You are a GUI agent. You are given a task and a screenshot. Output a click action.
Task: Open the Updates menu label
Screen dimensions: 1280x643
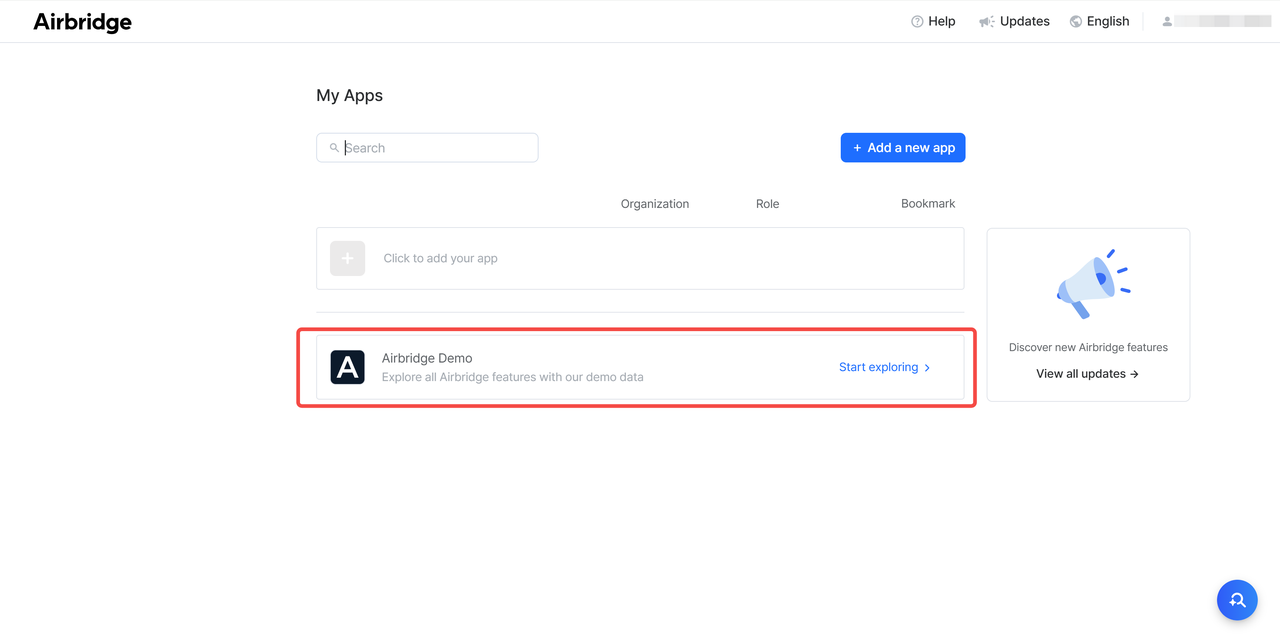(x=1025, y=21)
